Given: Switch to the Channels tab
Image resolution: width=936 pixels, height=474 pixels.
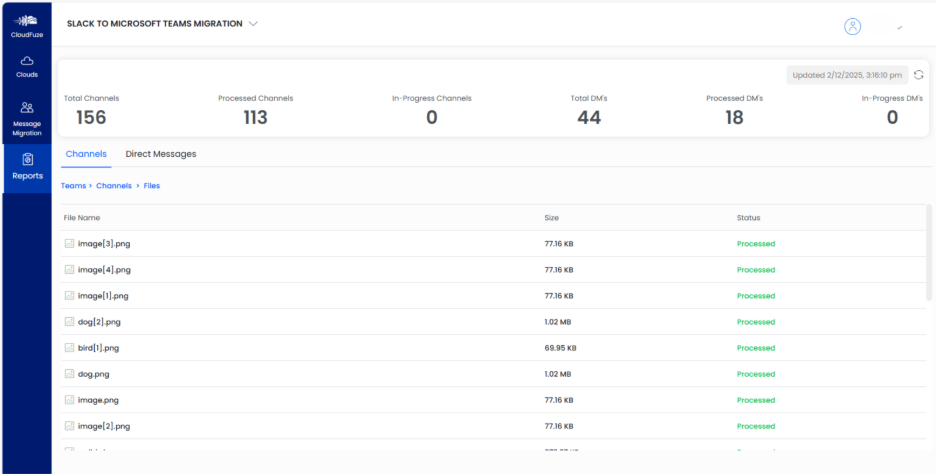Looking at the screenshot, I should coord(86,154).
